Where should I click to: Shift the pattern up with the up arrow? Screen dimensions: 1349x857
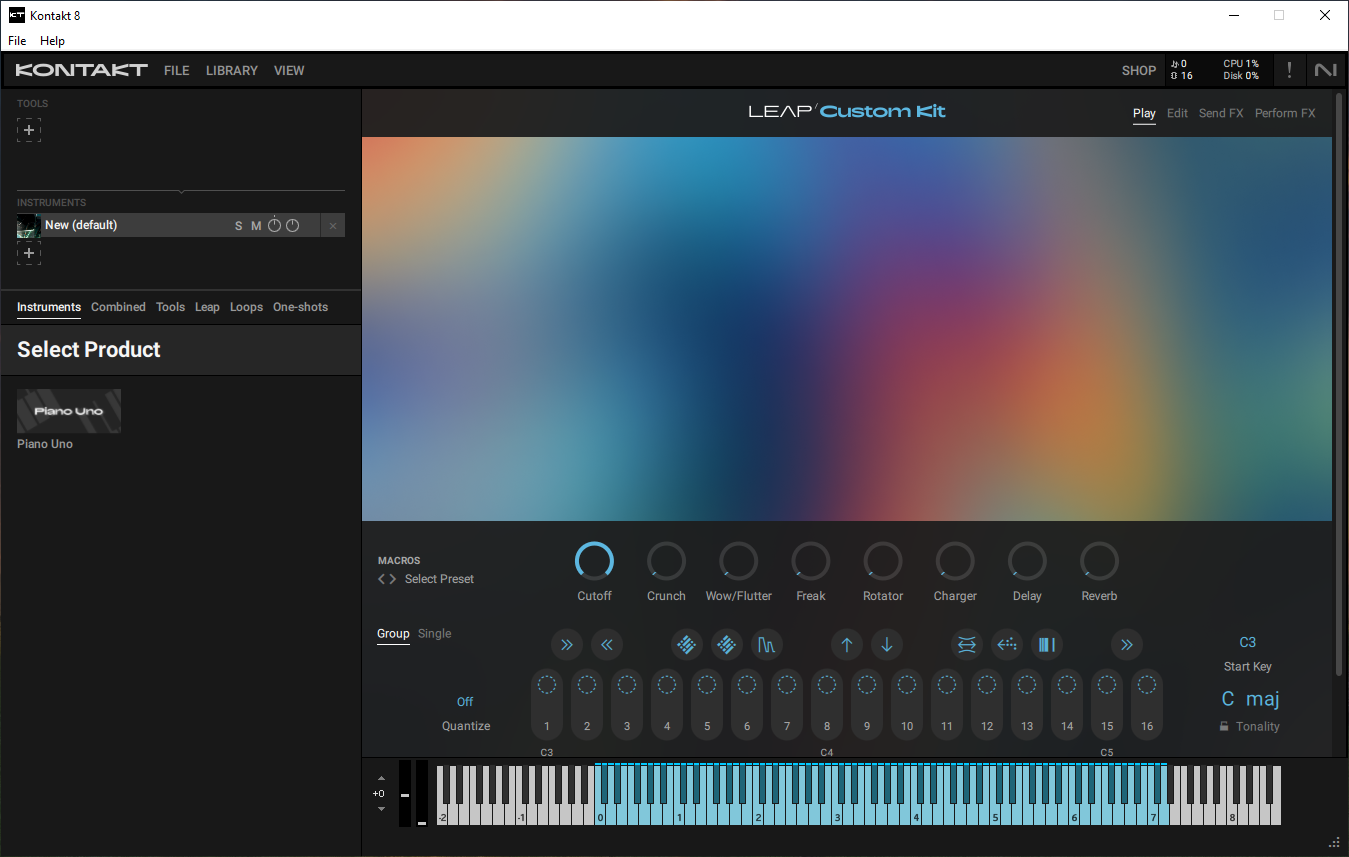click(x=847, y=645)
